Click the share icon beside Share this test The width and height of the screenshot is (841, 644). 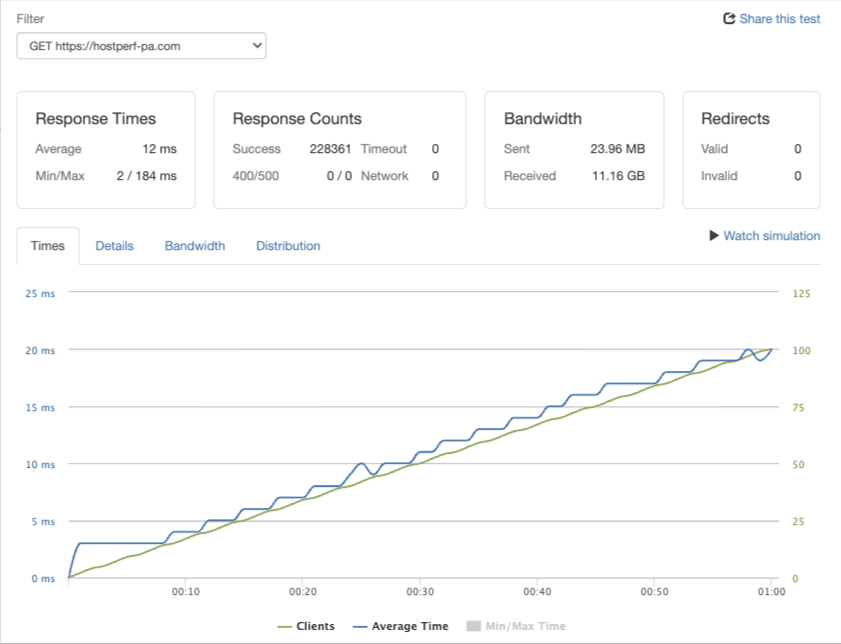(x=729, y=19)
